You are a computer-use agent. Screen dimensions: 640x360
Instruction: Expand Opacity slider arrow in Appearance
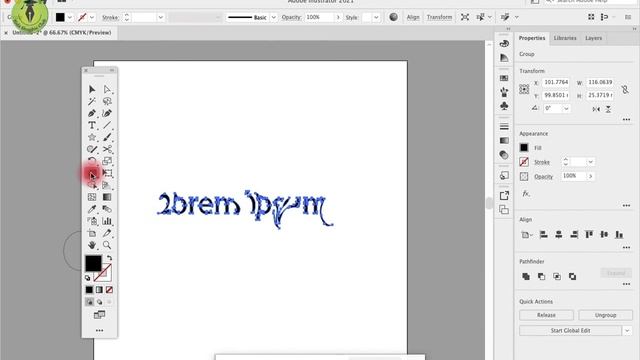(590, 176)
